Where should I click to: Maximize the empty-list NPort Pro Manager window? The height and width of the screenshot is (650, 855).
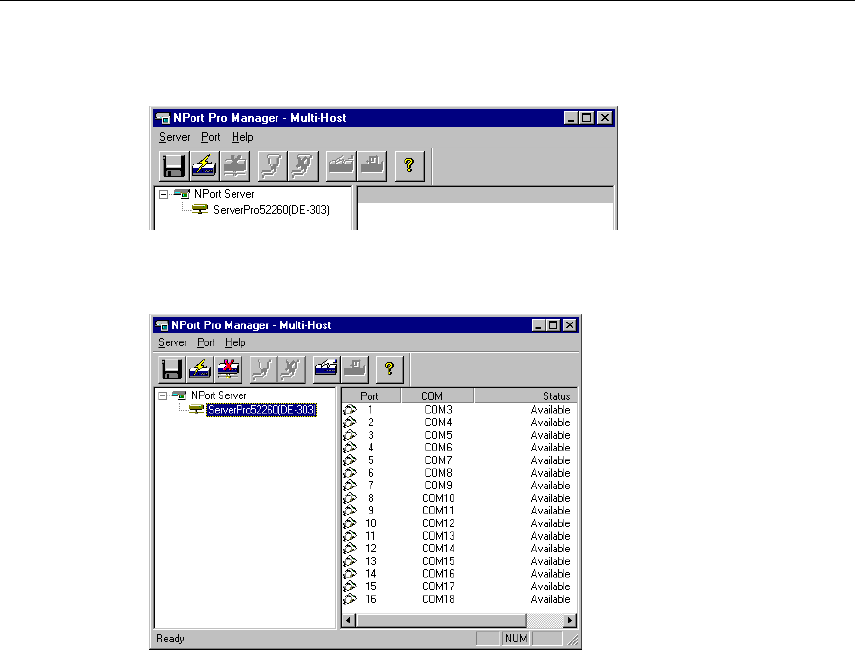tap(587, 118)
